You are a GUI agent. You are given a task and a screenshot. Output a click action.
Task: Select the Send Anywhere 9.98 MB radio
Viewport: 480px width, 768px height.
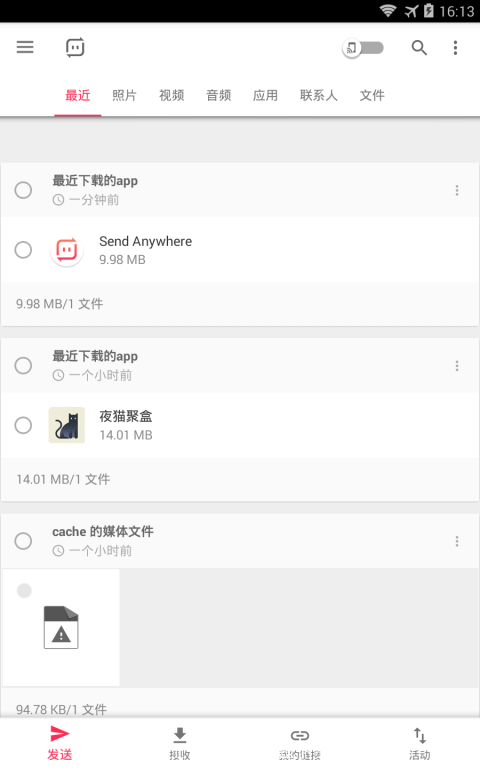coord(23,250)
